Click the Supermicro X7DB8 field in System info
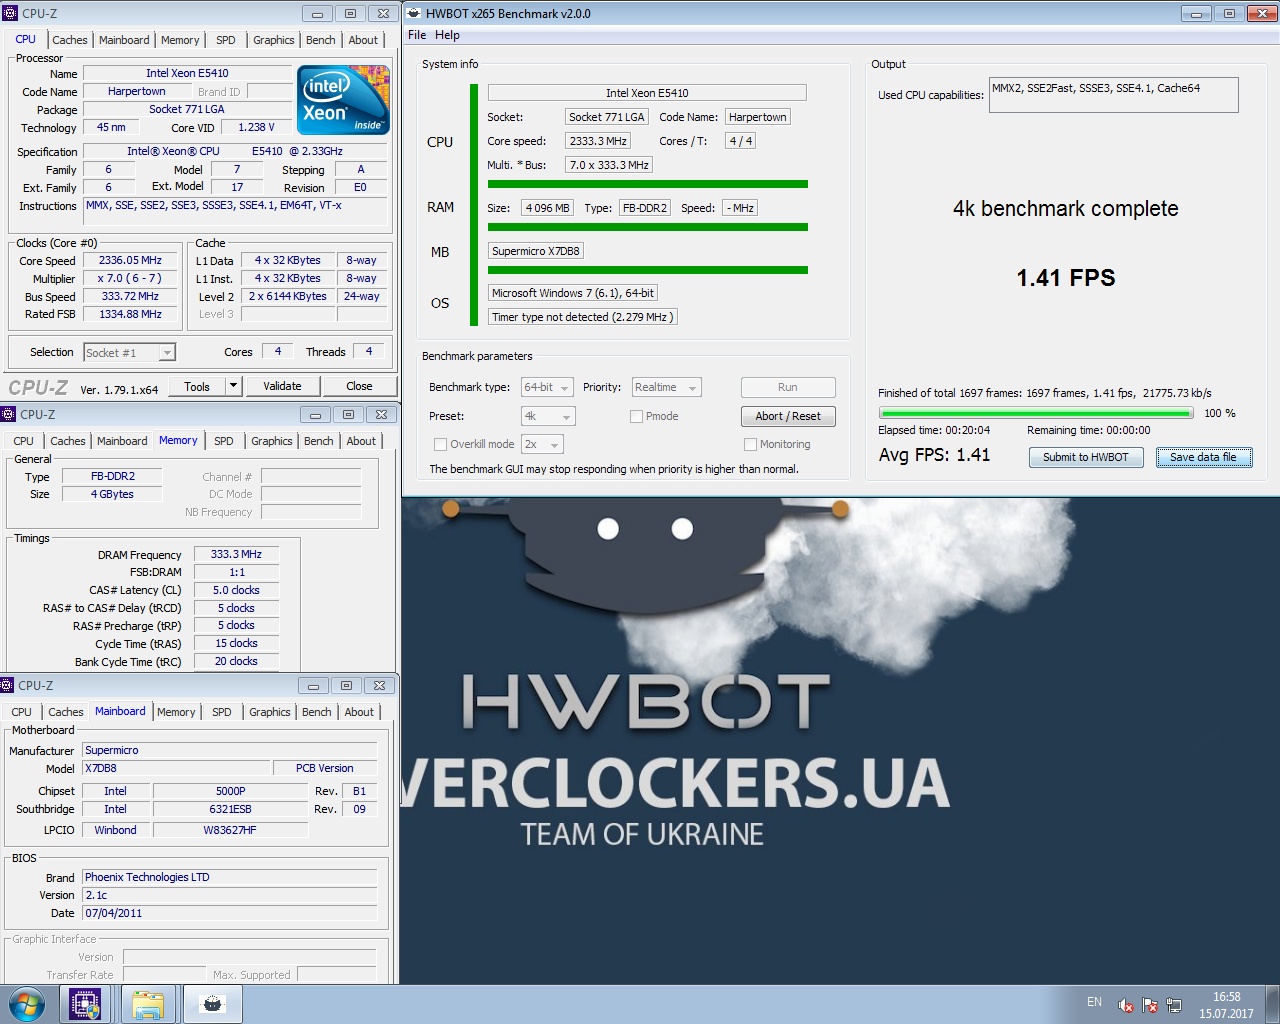 [536, 251]
